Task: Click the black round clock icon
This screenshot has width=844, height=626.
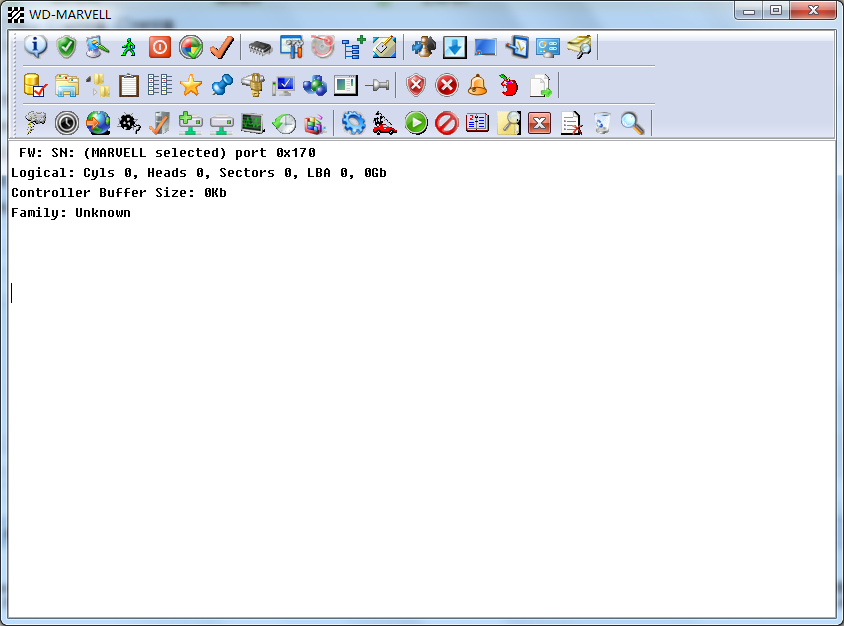Action: 67,123
